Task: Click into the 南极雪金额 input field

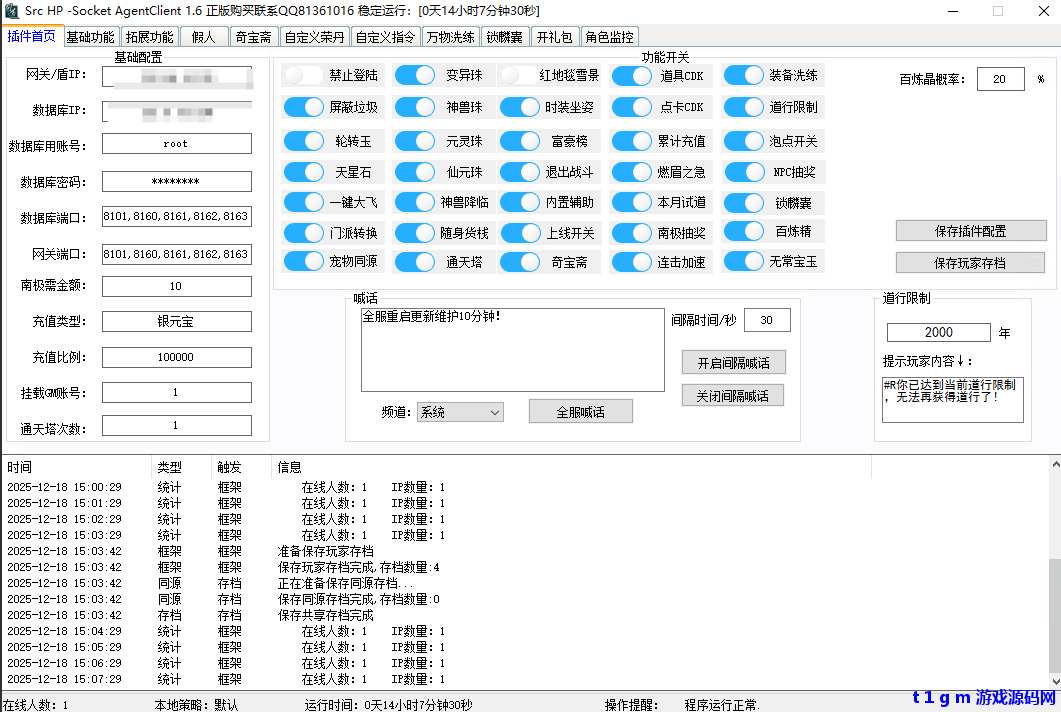Action: pyautogui.click(x=176, y=285)
